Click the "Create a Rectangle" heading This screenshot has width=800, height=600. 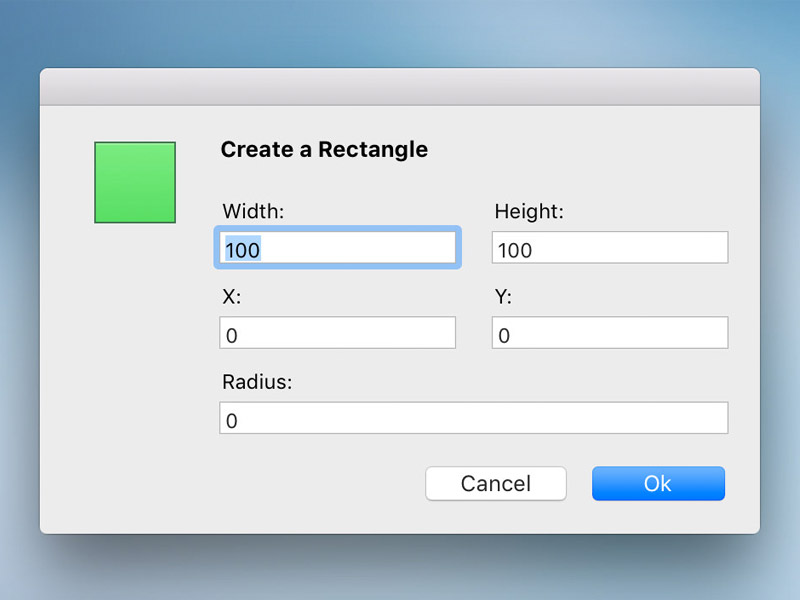324,149
